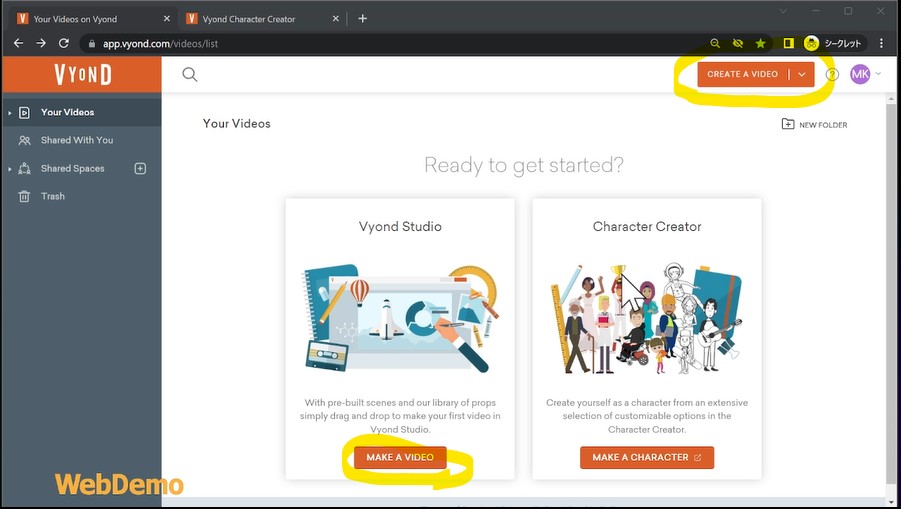Reload the page with refresh icon

tap(64, 43)
